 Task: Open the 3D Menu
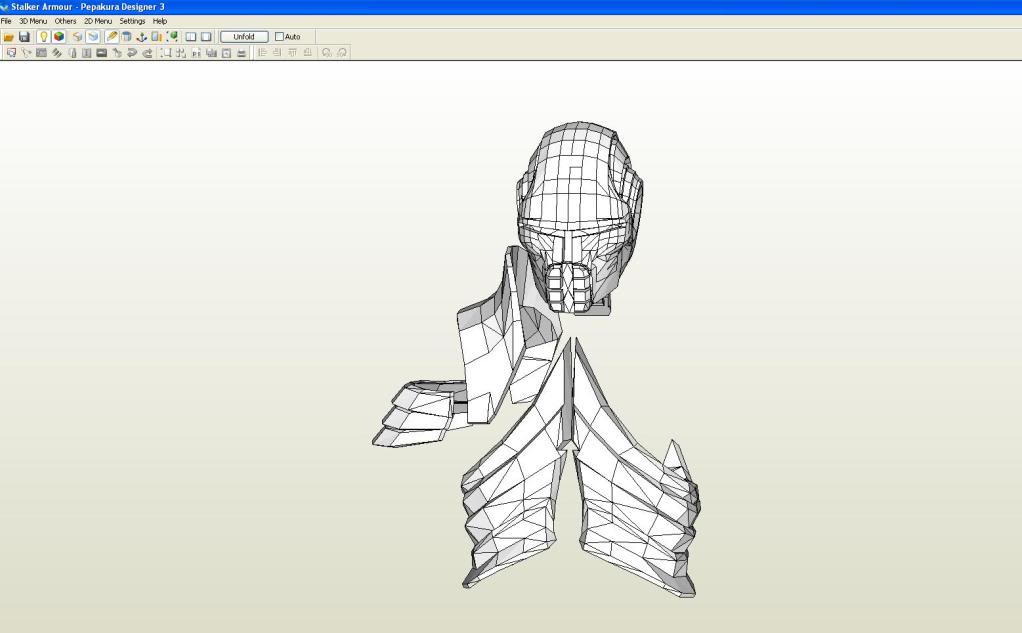click(x=33, y=21)
